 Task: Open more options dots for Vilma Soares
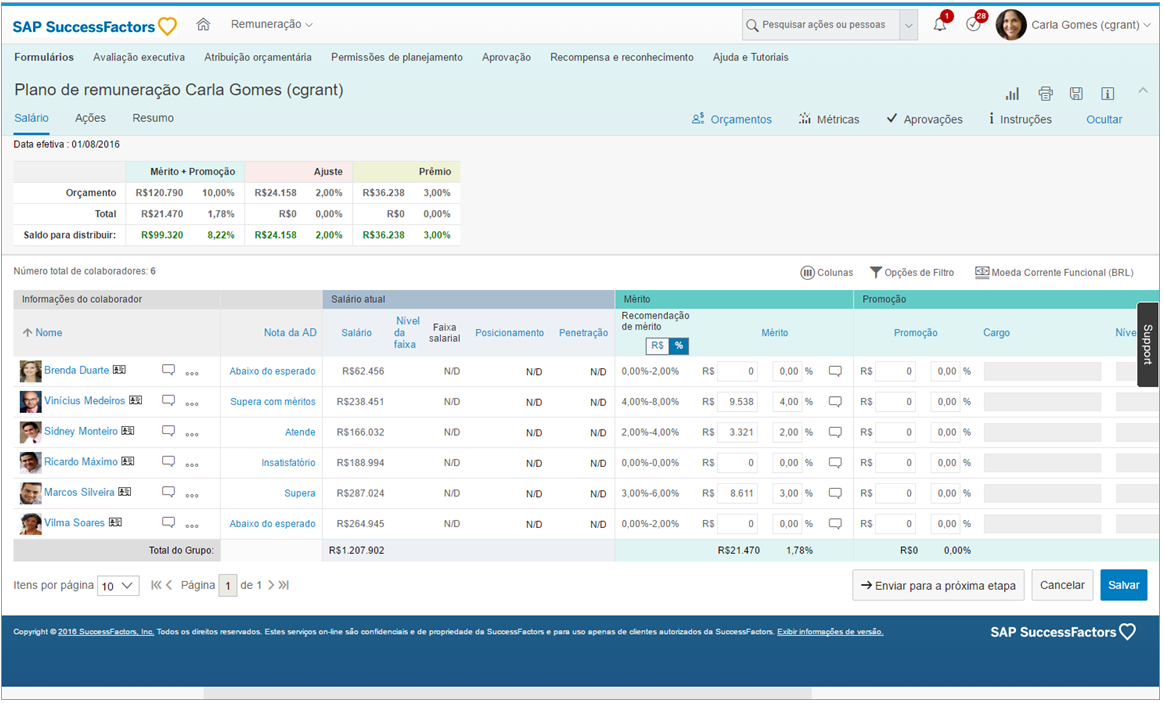pos(192,526)
